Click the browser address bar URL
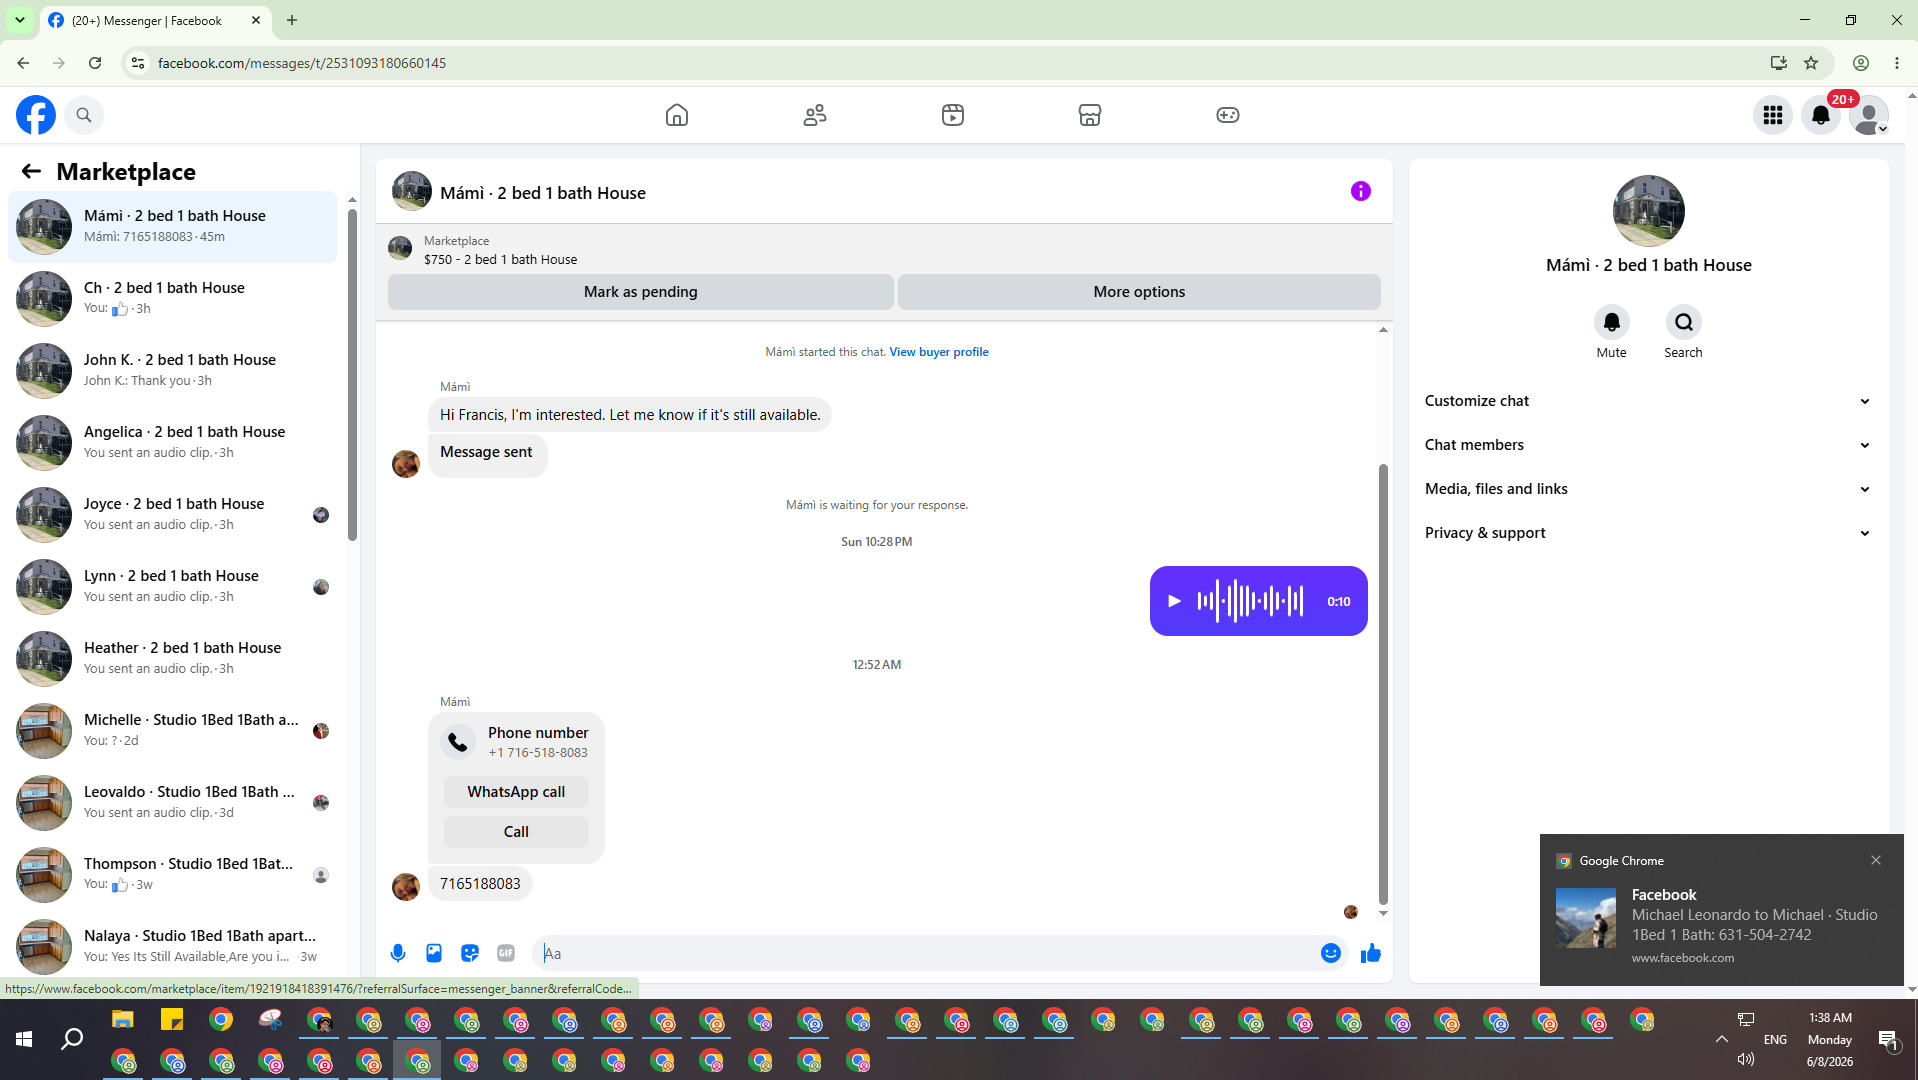This screenshot has width=1918, height=1080. [302, 63]
